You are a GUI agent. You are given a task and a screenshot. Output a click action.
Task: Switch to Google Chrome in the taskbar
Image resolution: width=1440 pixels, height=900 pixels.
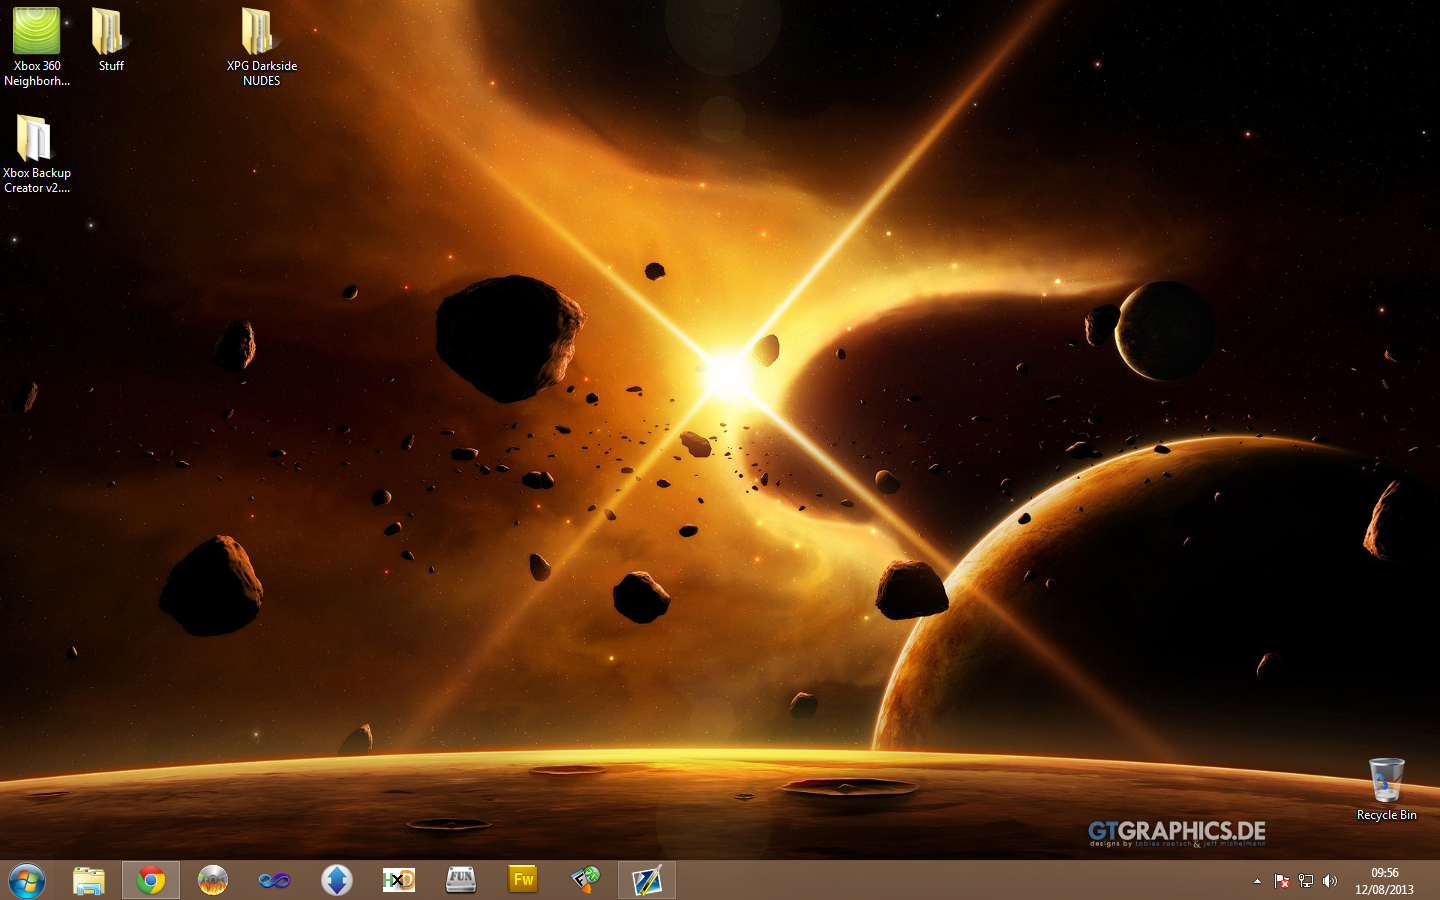pyautogui.click(x=151, y=880)
